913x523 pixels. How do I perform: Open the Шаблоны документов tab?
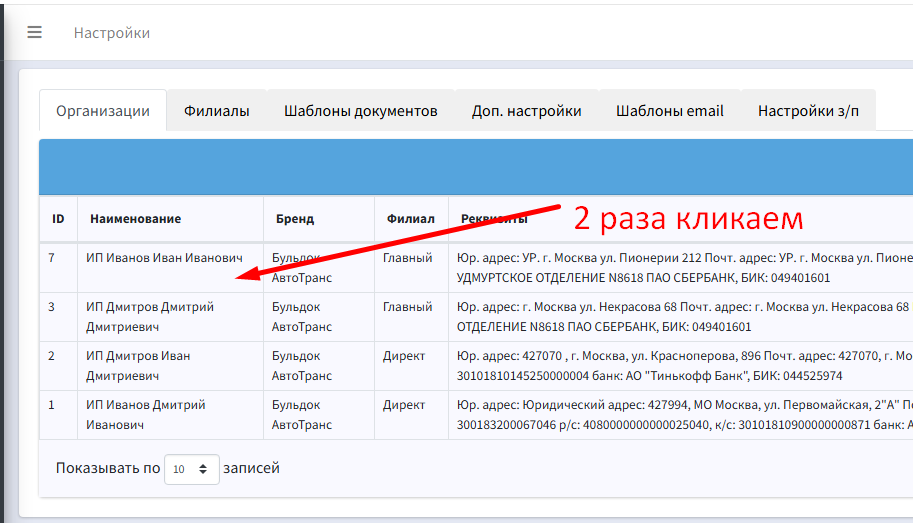(x=360, y=111)
